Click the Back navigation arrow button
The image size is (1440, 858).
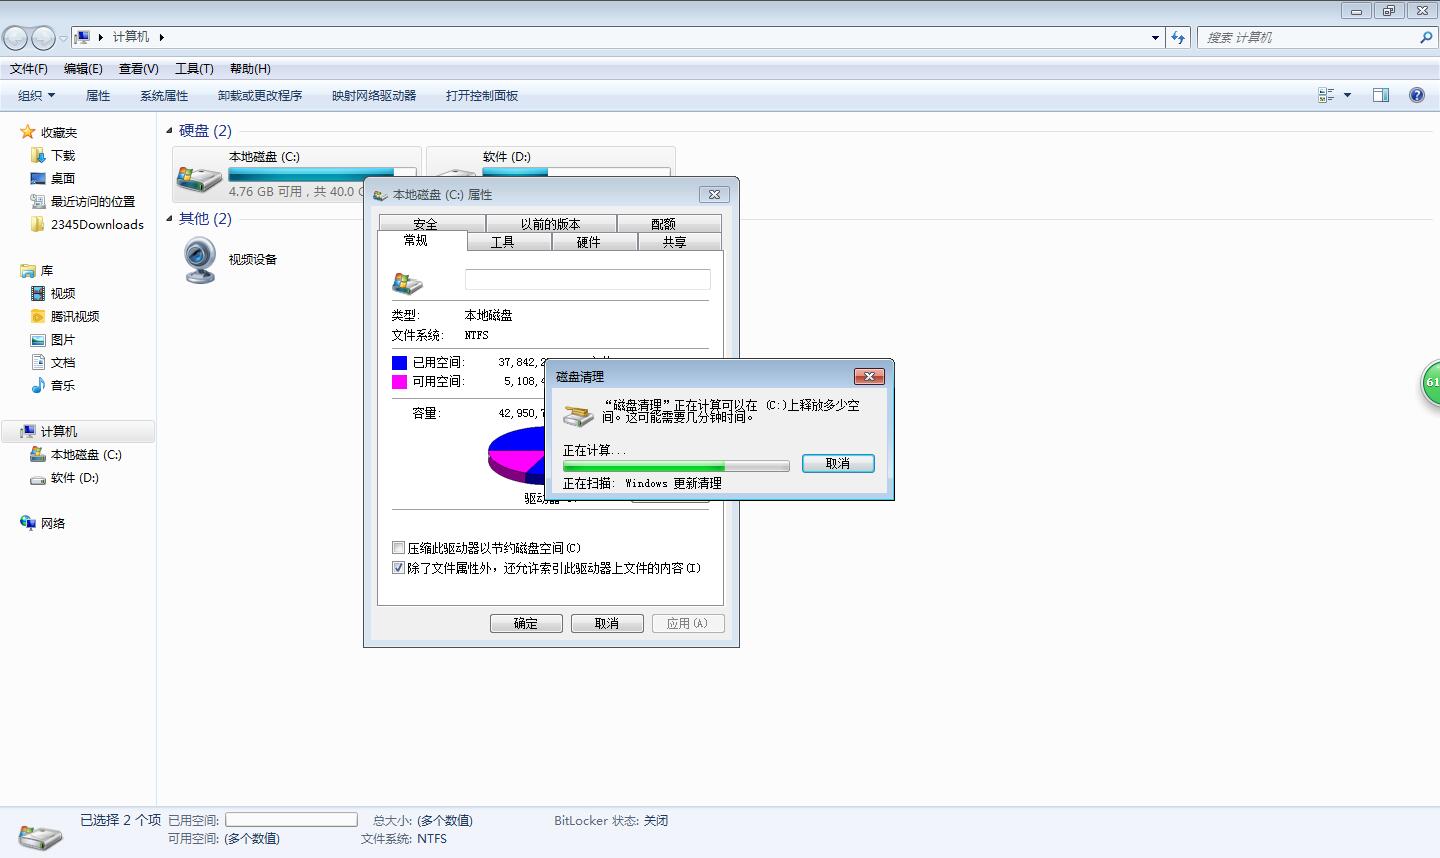click(x=16, y=38)
